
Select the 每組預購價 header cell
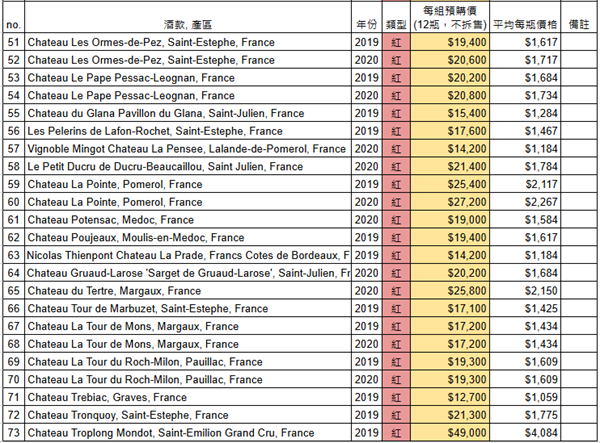(x=450, y=18)
